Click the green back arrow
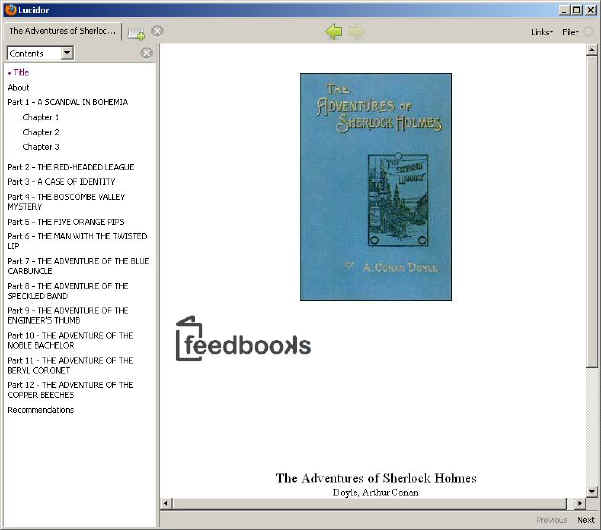Image resolution: width=601 pixels, height=530 pixels. tap(333, 32)
